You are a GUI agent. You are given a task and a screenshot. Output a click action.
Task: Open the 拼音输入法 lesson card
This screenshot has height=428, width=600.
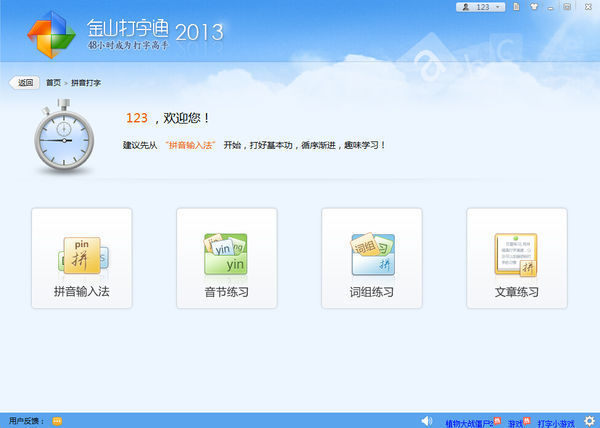click(x=82, y=258)
